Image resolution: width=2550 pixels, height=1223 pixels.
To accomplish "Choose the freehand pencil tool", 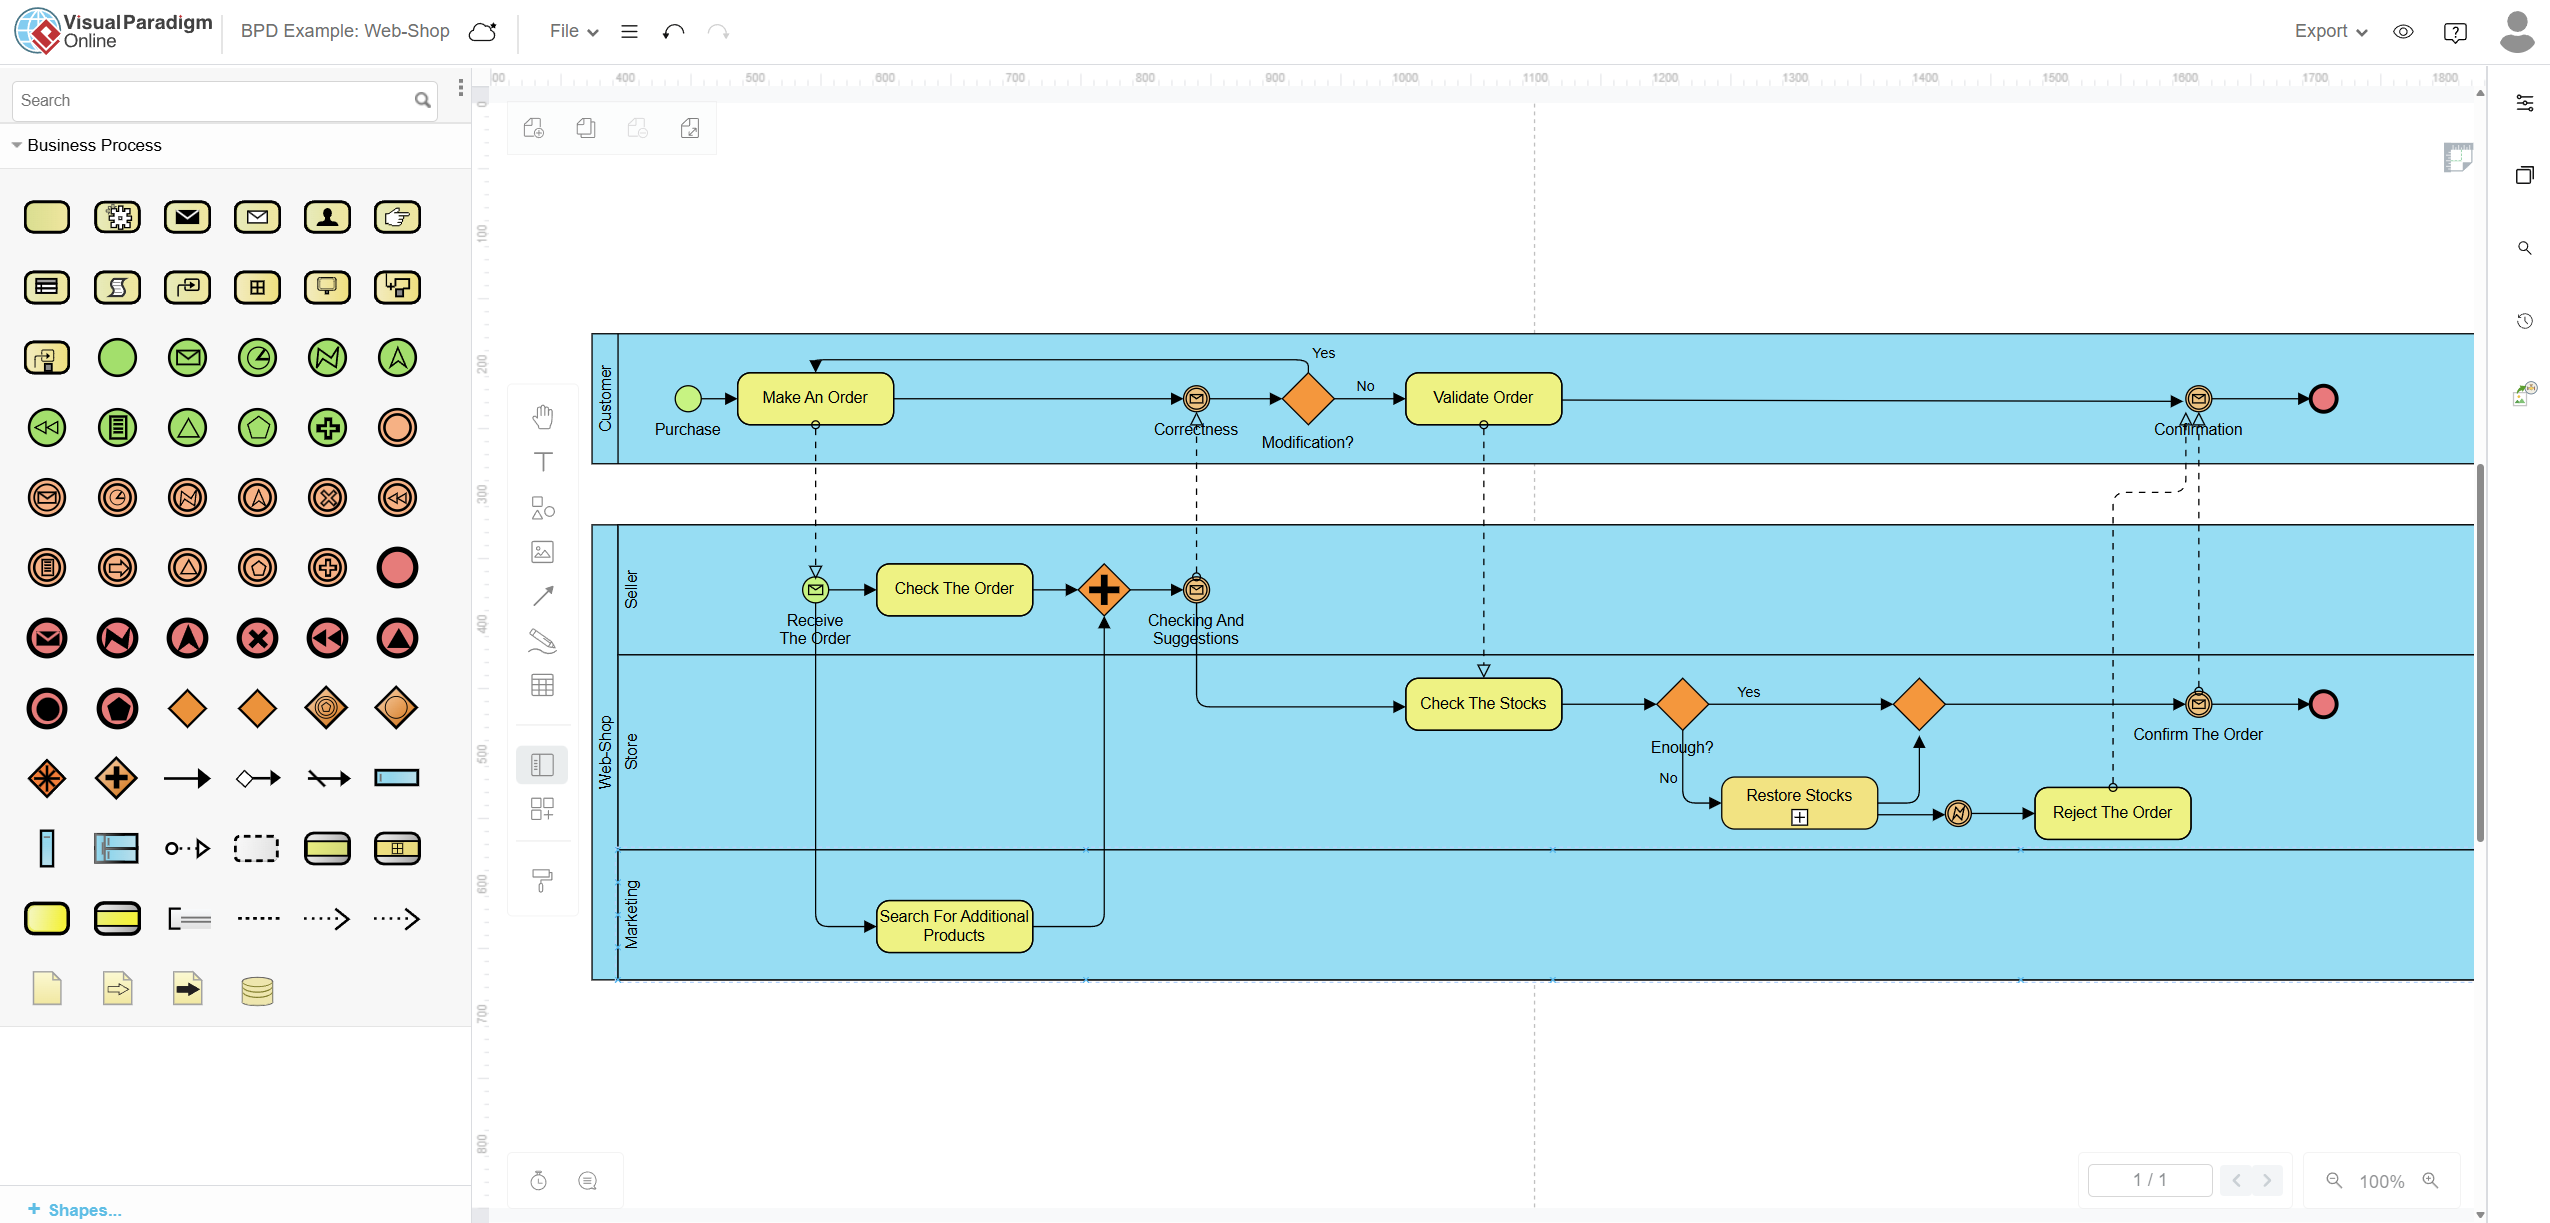I will click(542, 641).
